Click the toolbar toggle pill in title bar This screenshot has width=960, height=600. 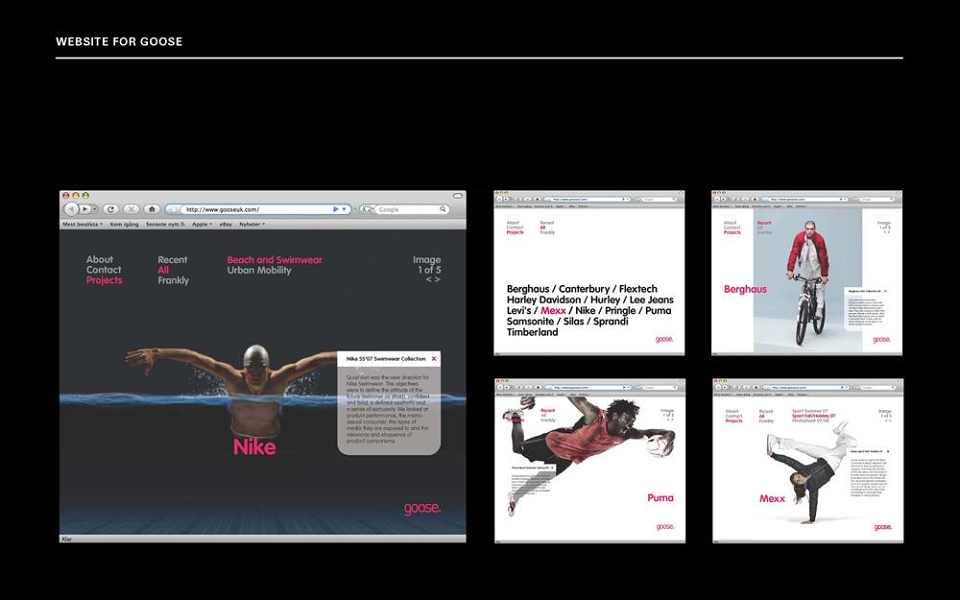pos(457,196)
